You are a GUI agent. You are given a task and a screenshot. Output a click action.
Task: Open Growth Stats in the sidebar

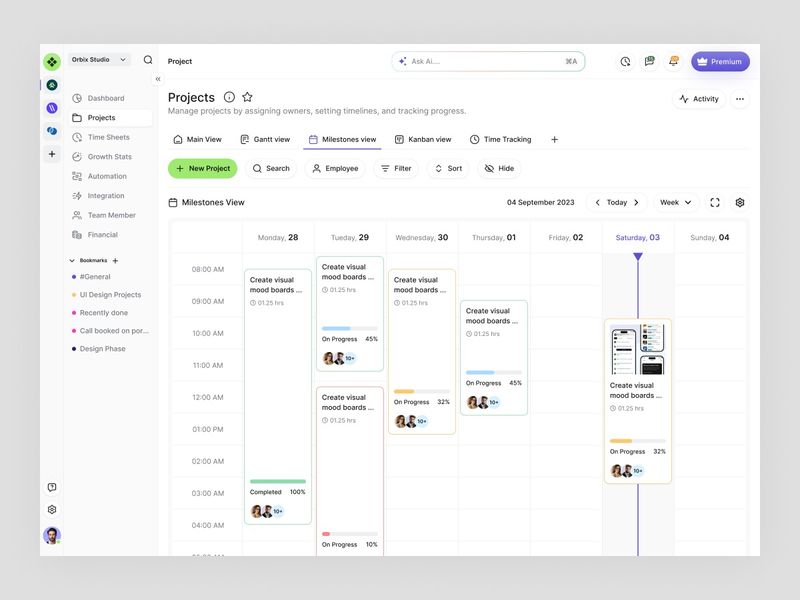(105, 156)
